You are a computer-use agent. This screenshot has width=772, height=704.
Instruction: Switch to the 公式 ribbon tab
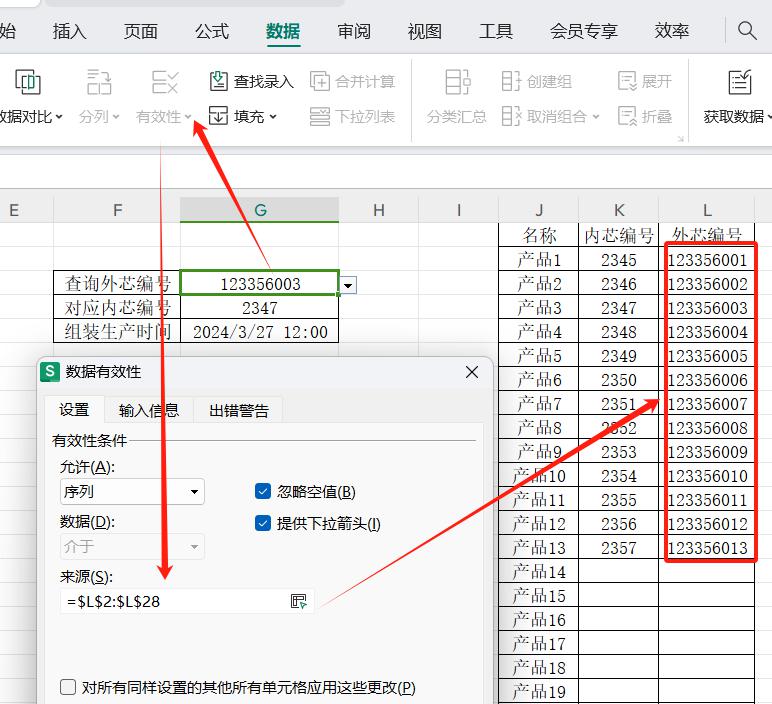pos(212,32)
